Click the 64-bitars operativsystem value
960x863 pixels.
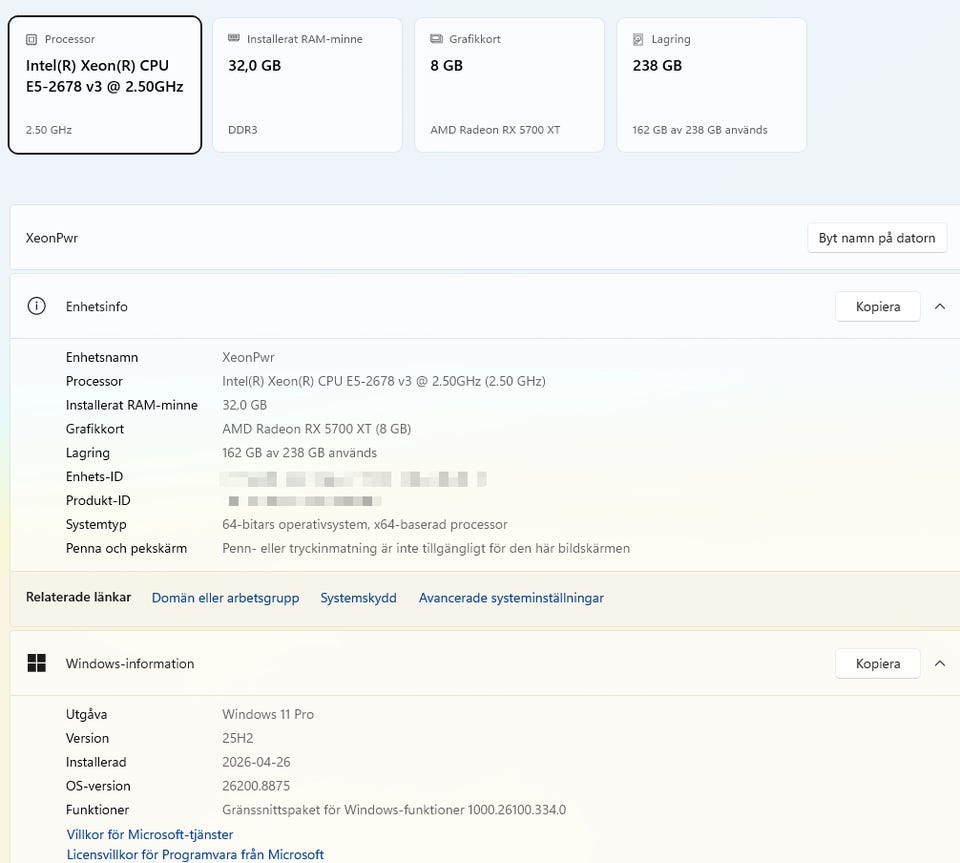[x=365, y=524]
